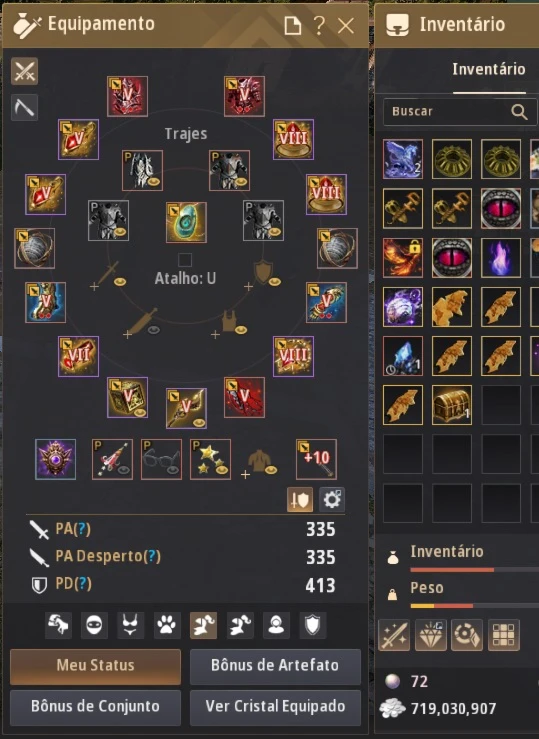Click Ver Cristal Equipado

[x=275, y=707]
